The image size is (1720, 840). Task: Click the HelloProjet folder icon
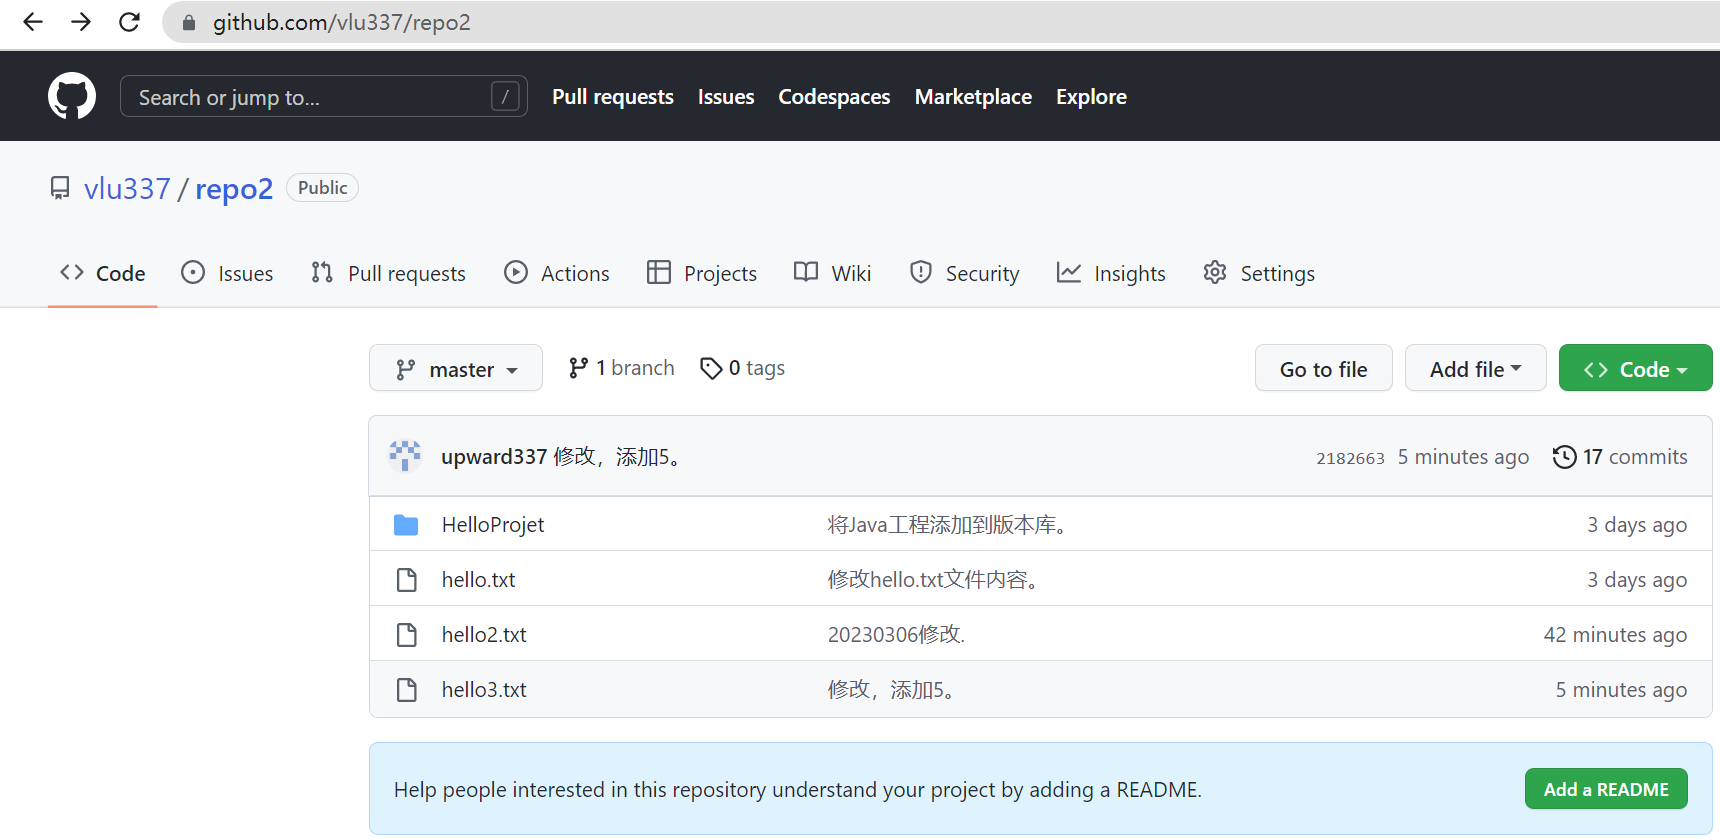(x=406, y=525)
